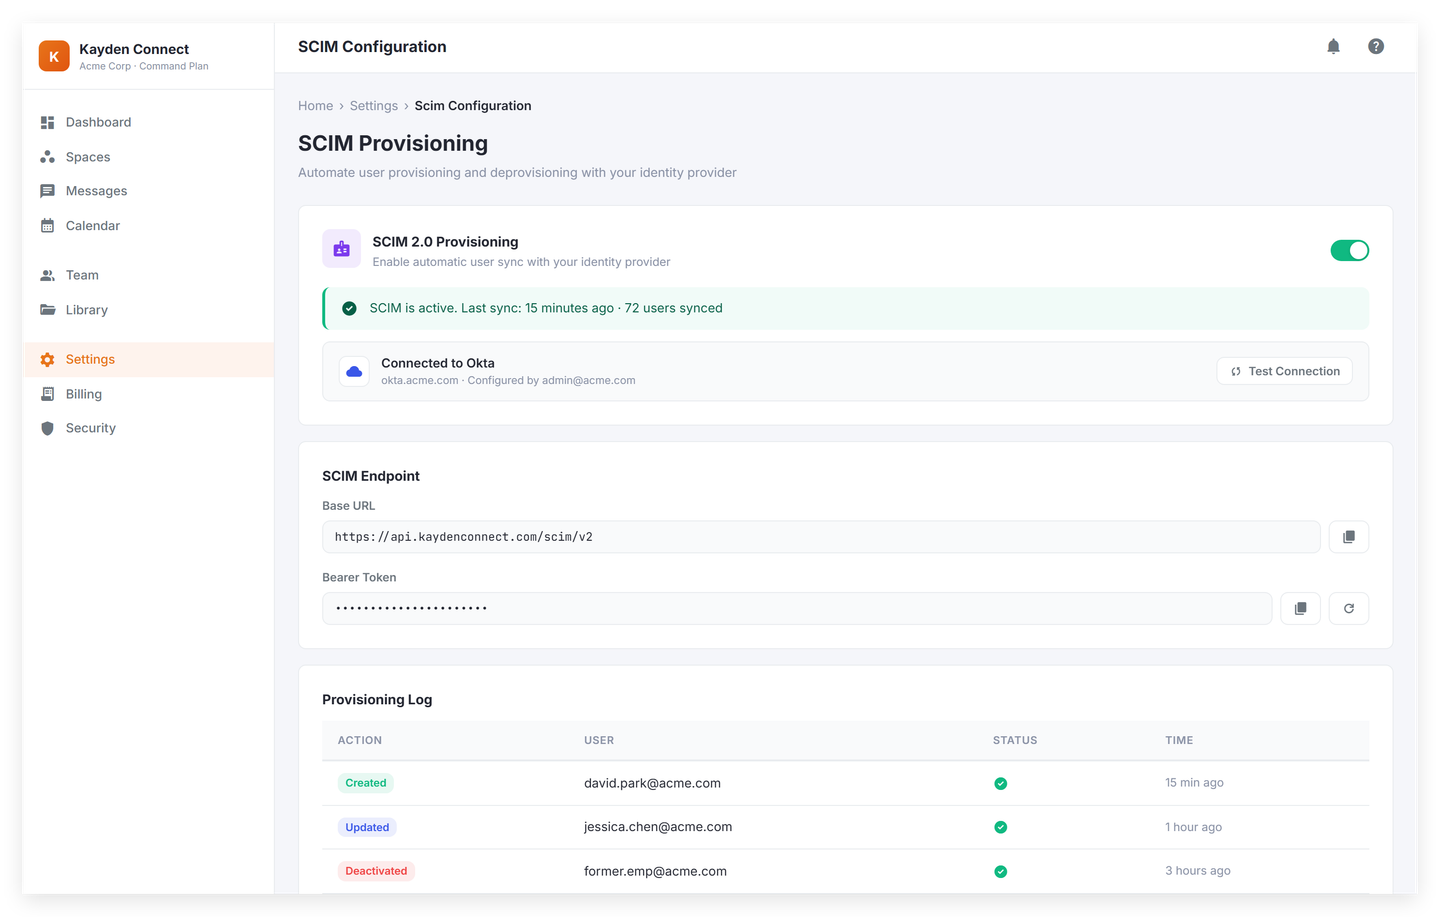Click the Calendar icon in sidebar

point(47,226)
